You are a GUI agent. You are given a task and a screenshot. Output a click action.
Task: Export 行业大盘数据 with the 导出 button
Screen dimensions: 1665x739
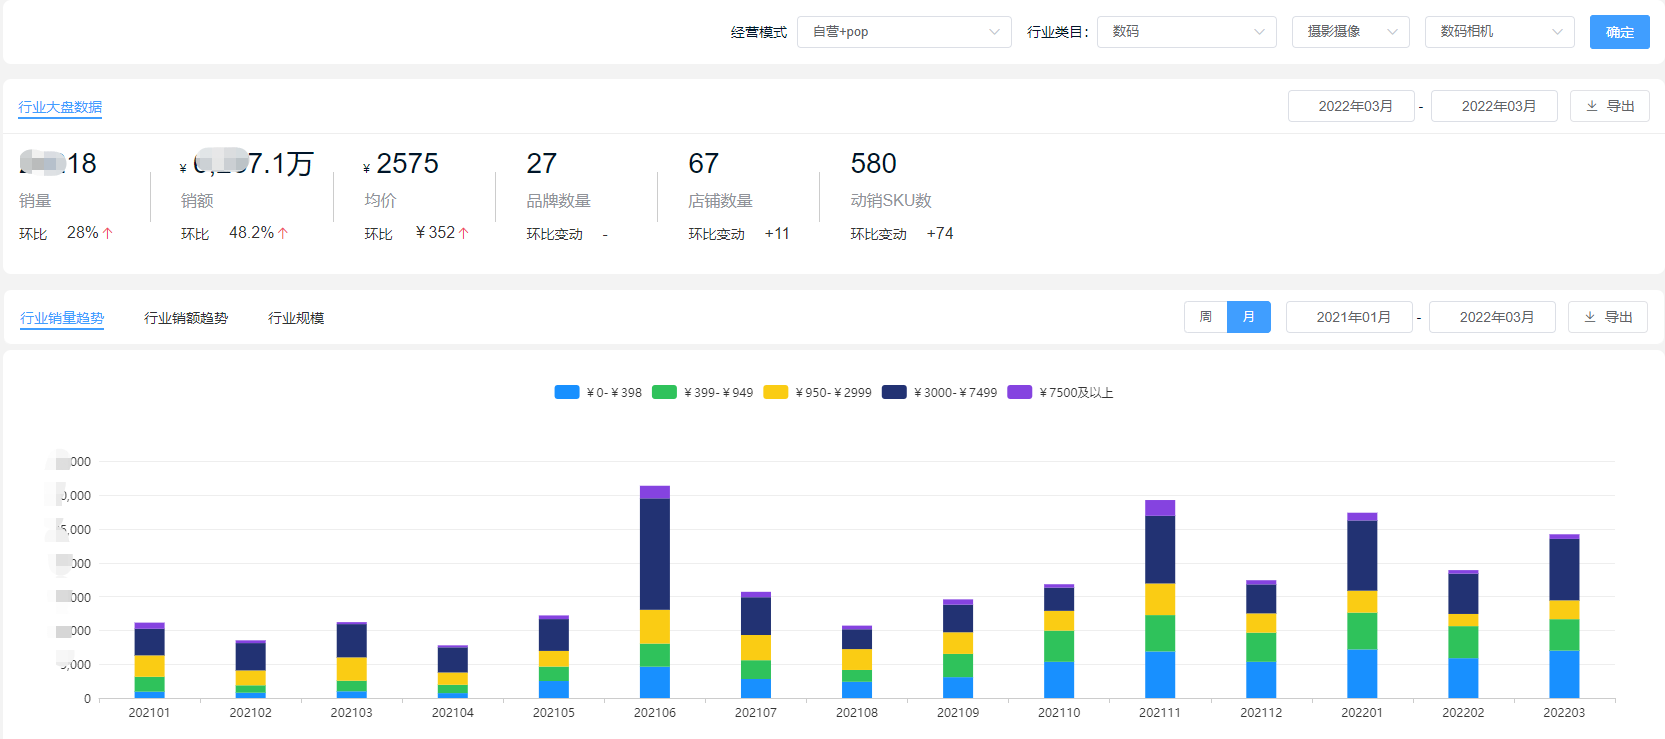pyautogui.click(x=1610, y=106)
